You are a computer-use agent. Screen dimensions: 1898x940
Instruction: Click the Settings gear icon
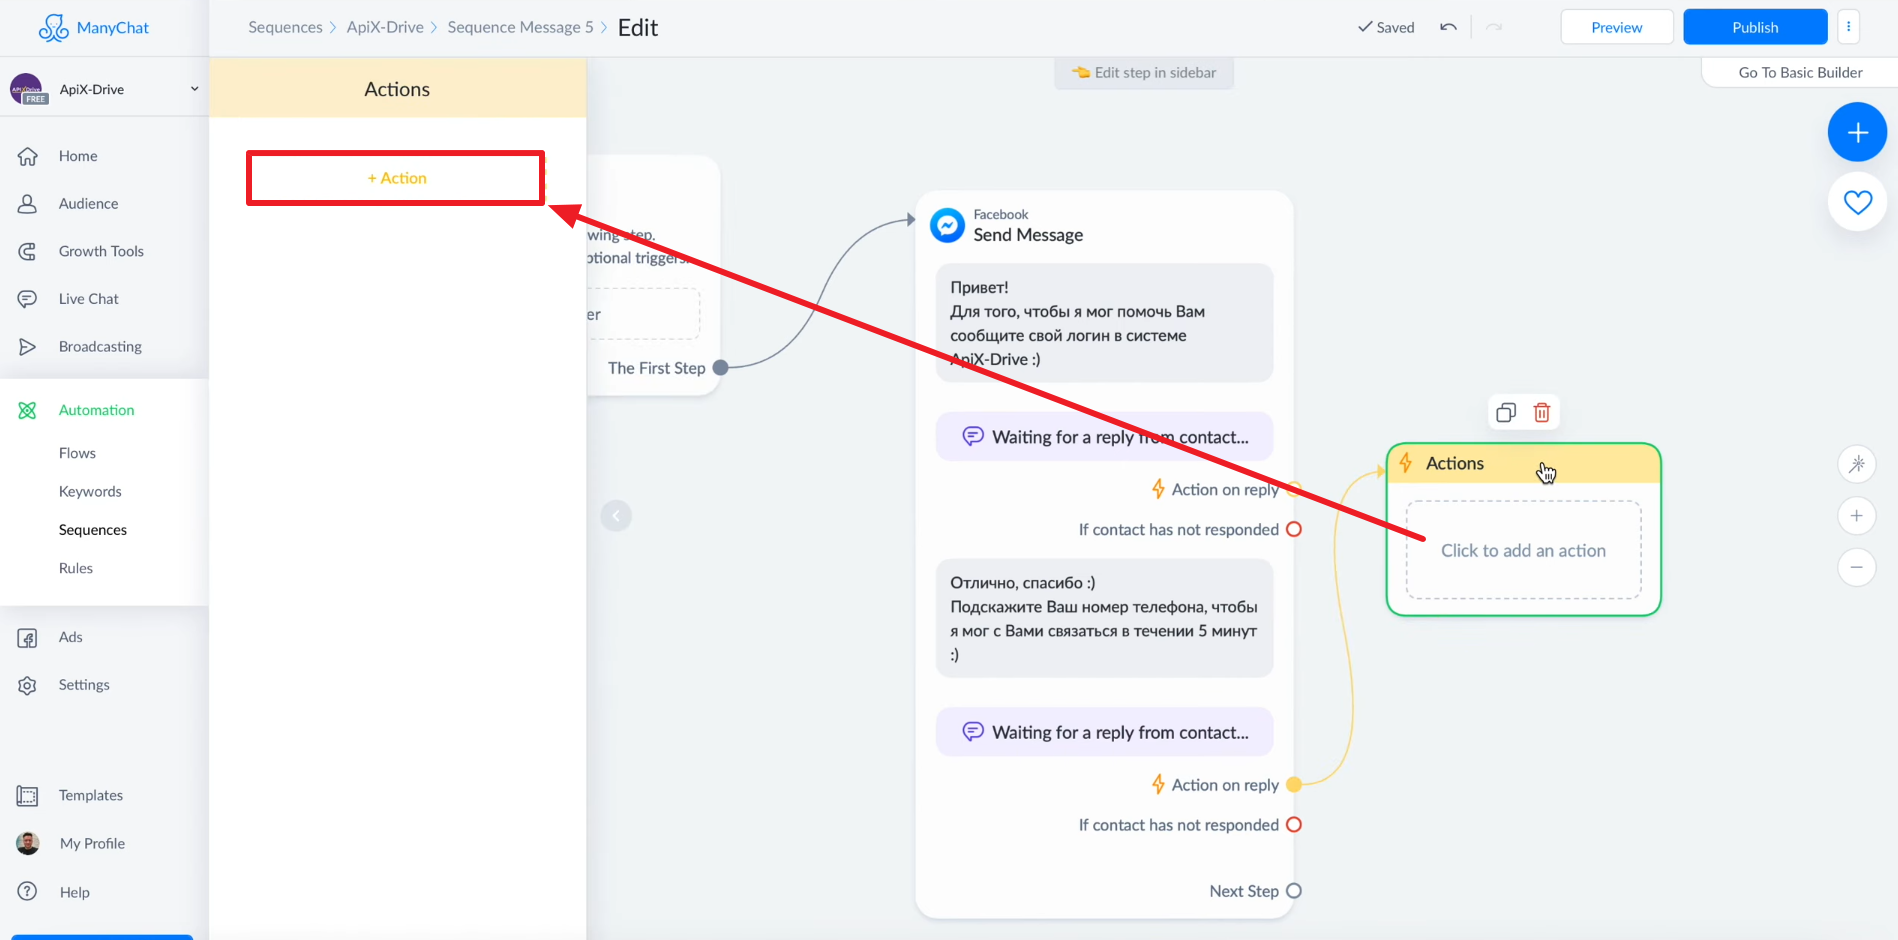[x=27, y=685]
